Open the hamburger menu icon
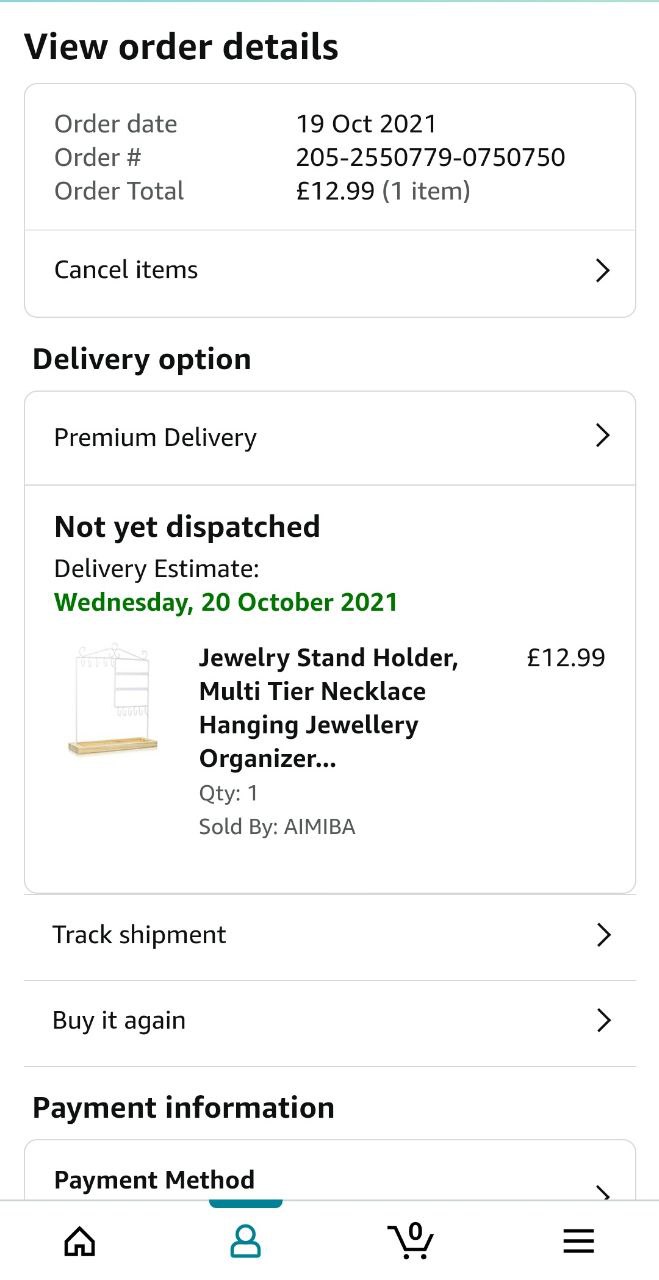Viewport: 659px width, 1280px height. click(578, 1241)
